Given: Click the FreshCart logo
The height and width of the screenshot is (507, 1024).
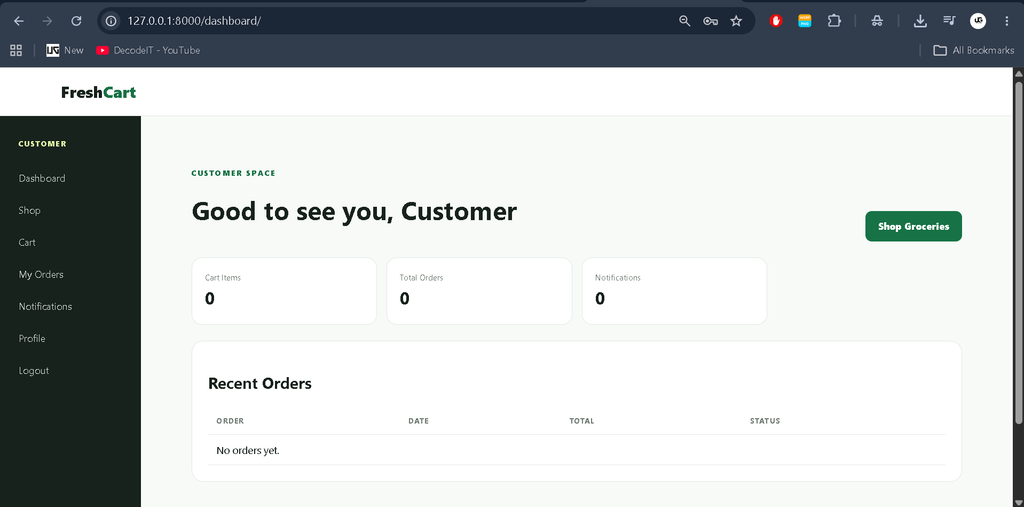Looking at the screenshot, I should point(99,92).
